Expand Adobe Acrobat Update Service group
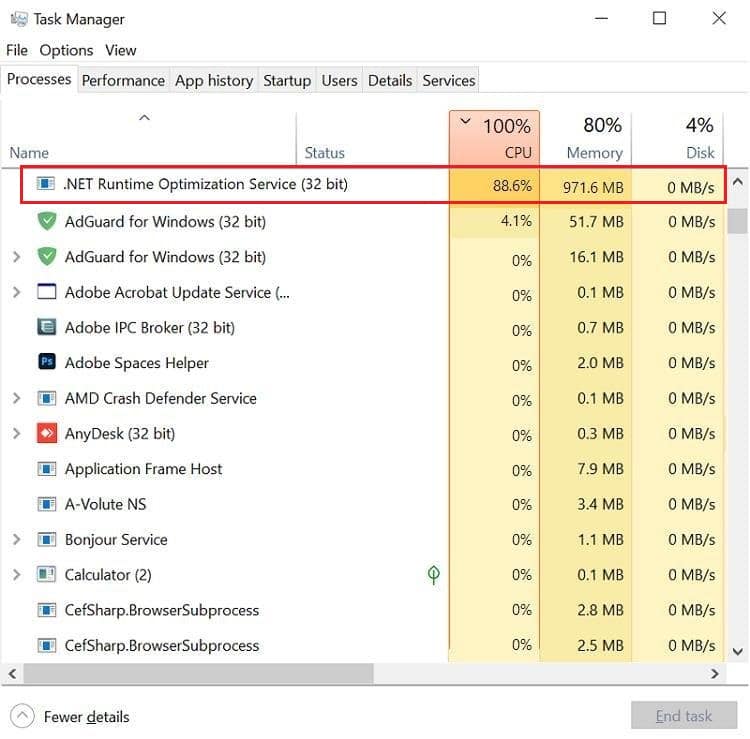 click(17, 292)
